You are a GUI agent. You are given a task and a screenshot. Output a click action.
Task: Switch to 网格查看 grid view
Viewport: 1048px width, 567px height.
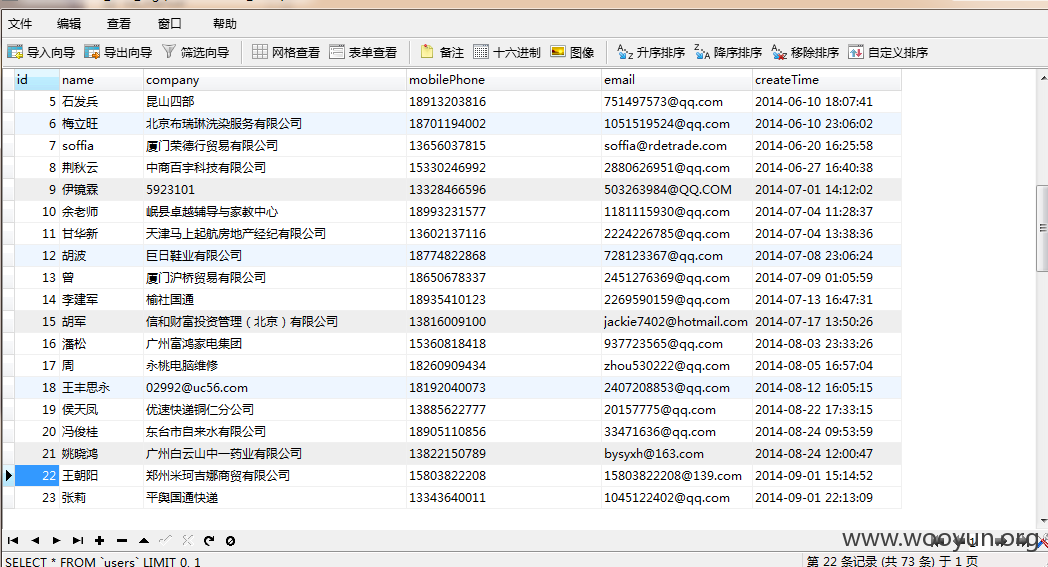[286, 52]
